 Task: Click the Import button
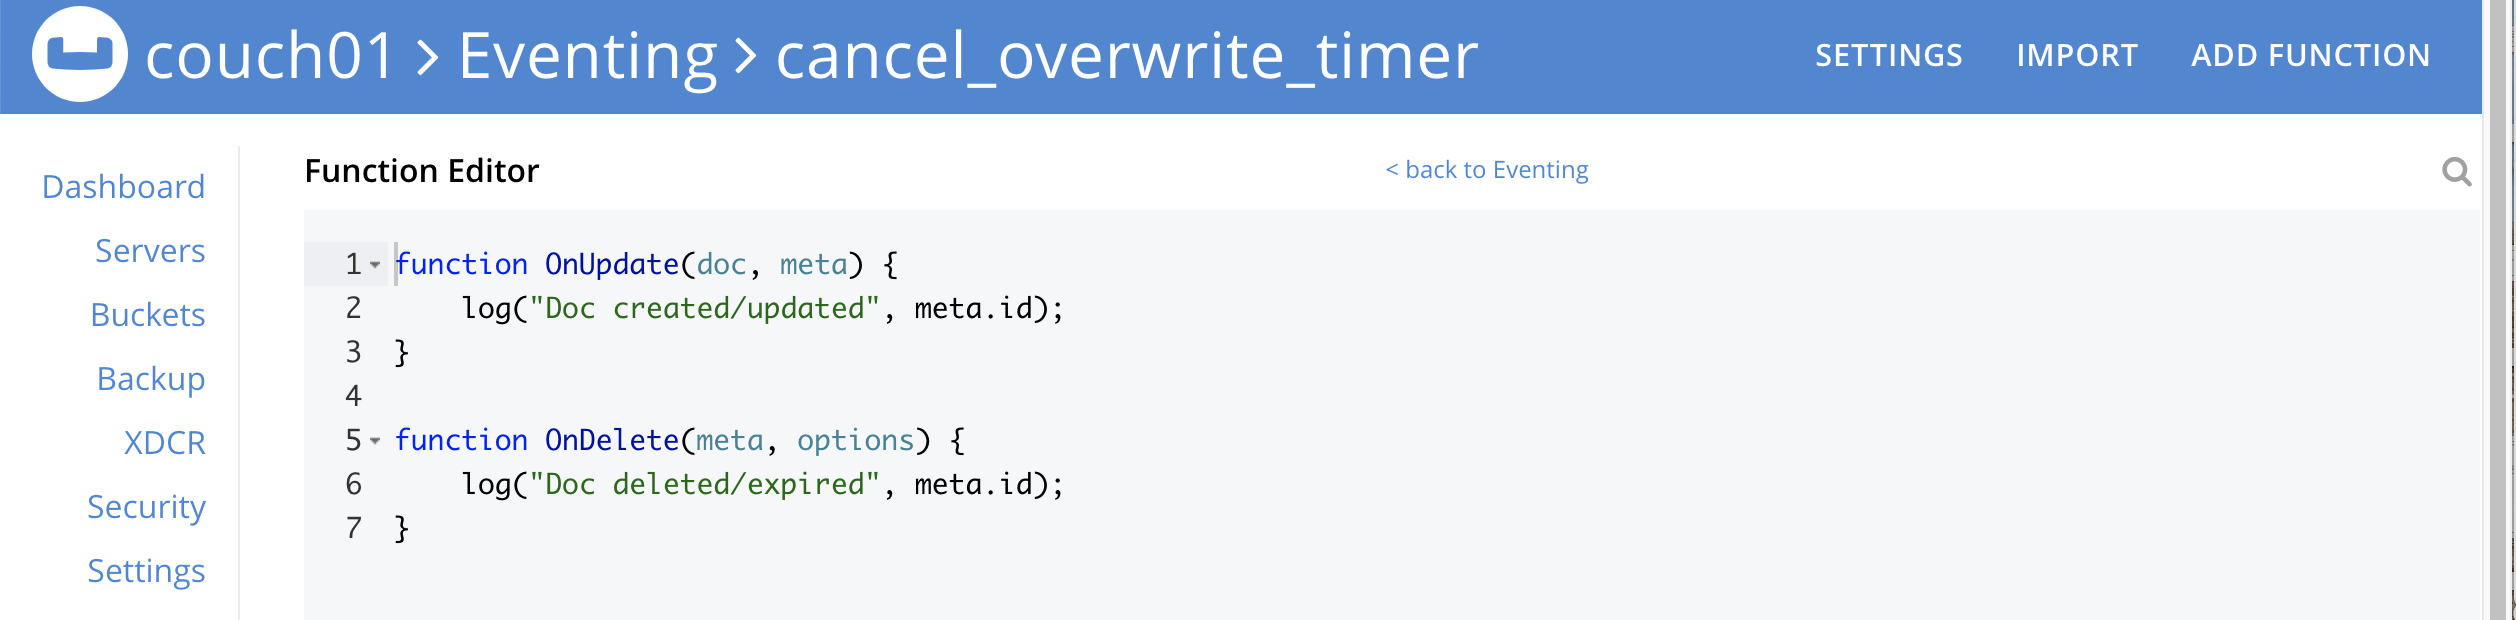pyautogui.click(x=2076, y=56)
